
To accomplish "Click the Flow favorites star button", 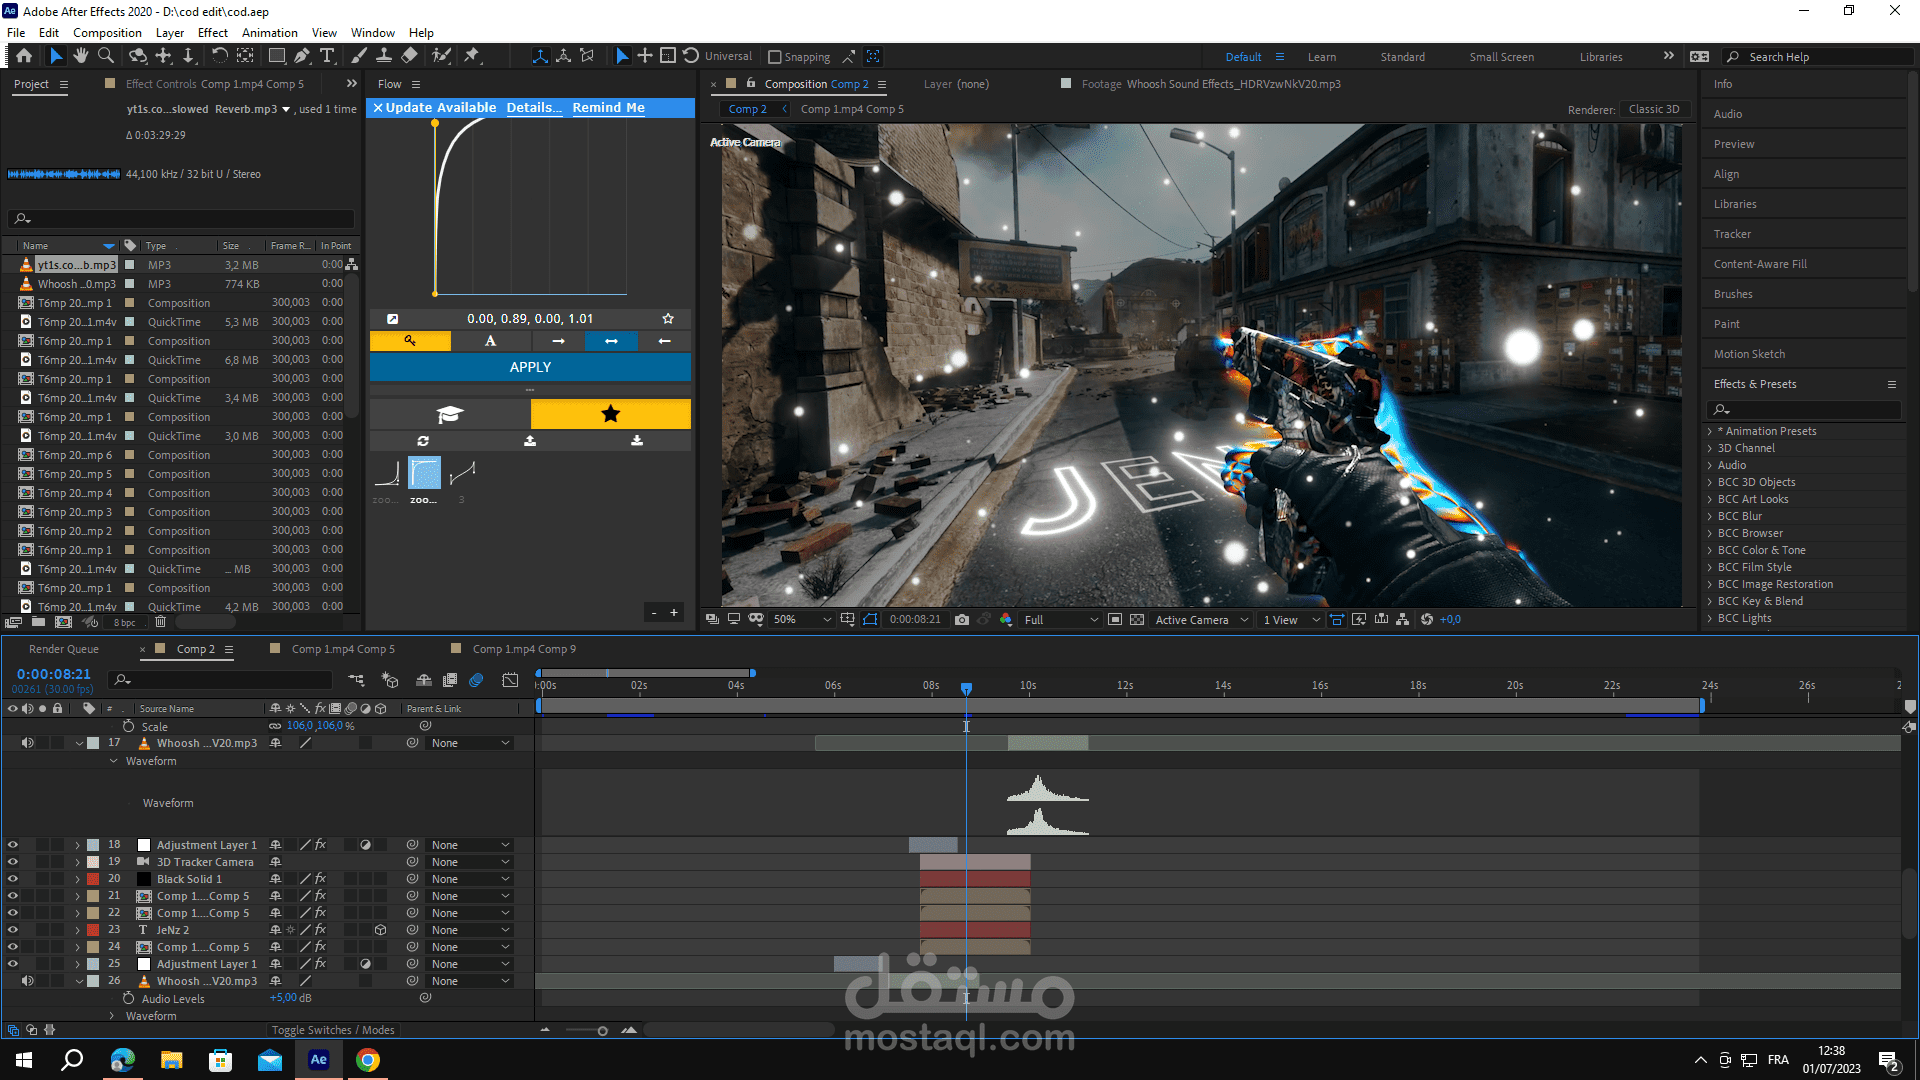I will [x=610, y=414].
